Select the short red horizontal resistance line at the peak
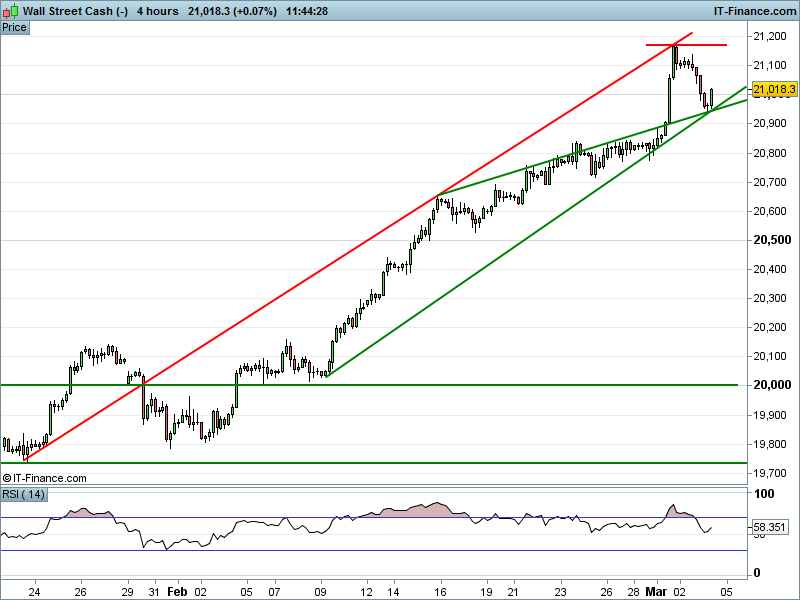This screenshot has height=600, width=800. point(686,45)
